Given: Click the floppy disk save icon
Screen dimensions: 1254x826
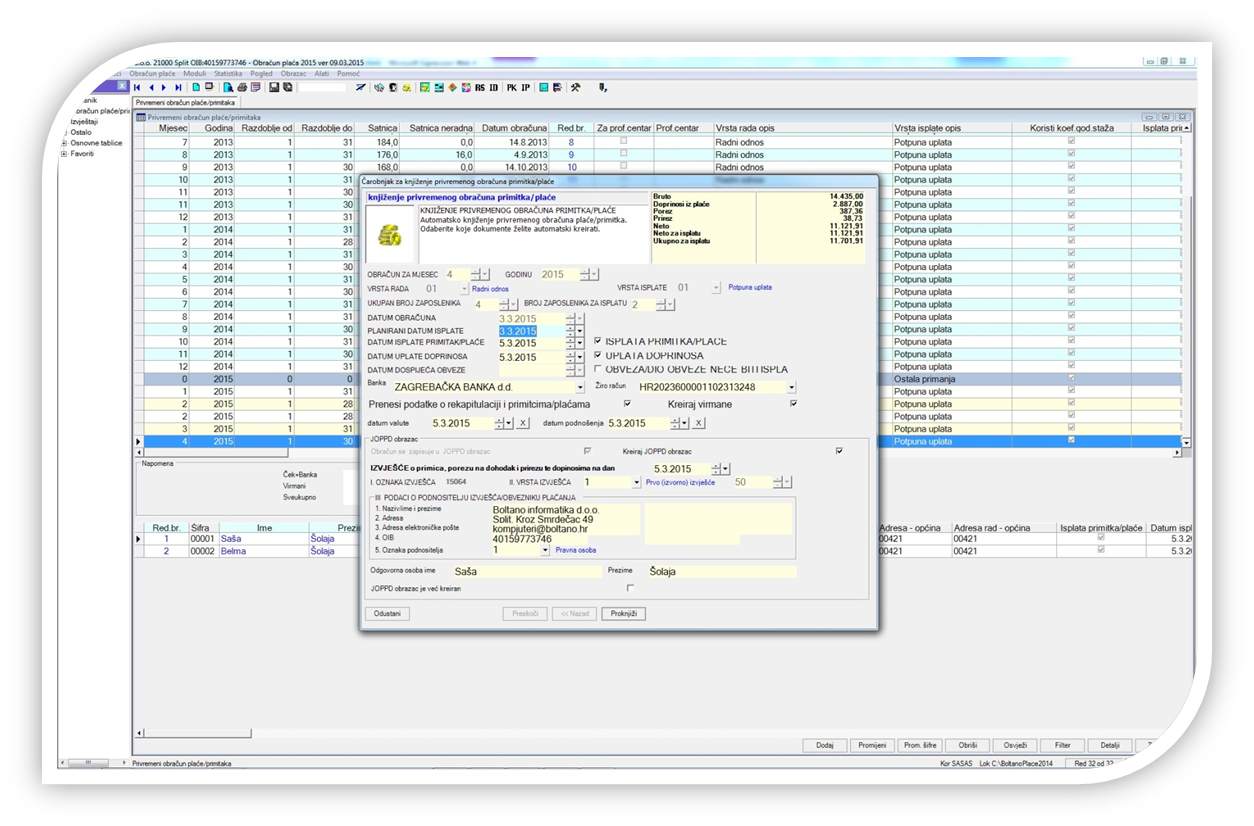Looking at the screenshot, I should click(x=273, y=88).
